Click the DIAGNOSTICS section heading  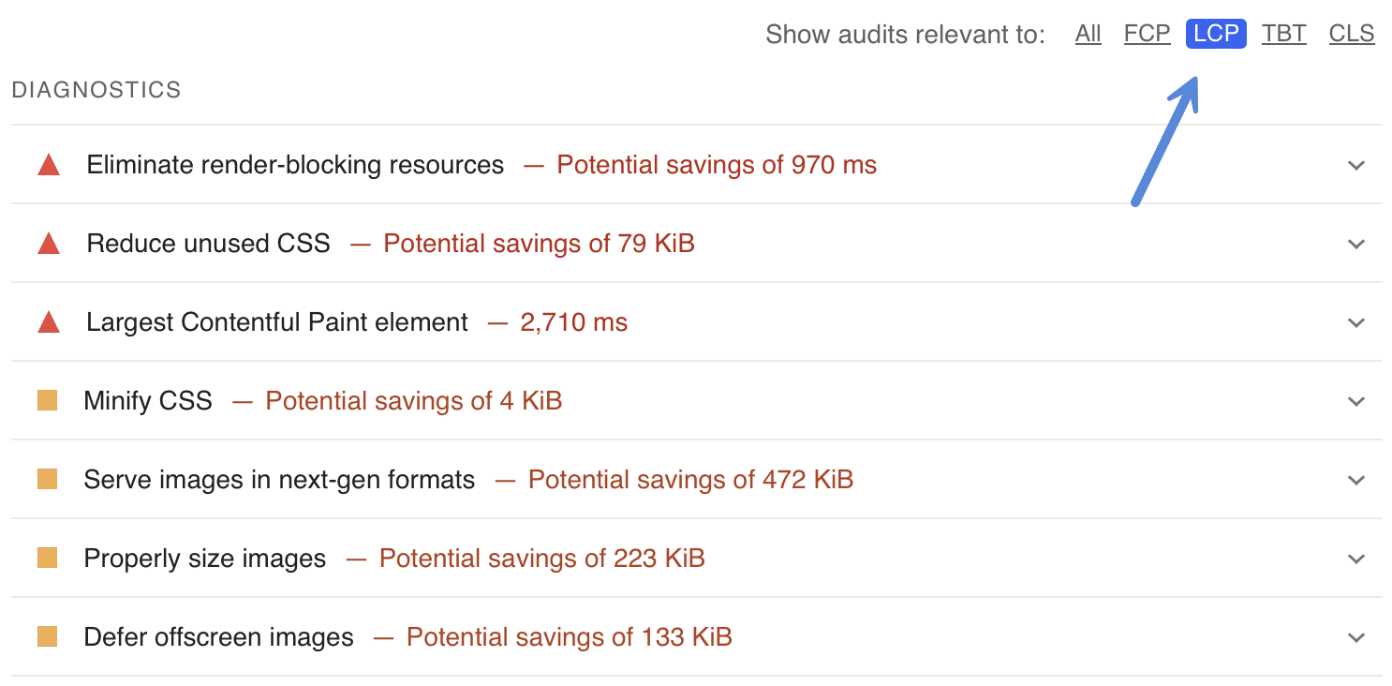point(96,89)
